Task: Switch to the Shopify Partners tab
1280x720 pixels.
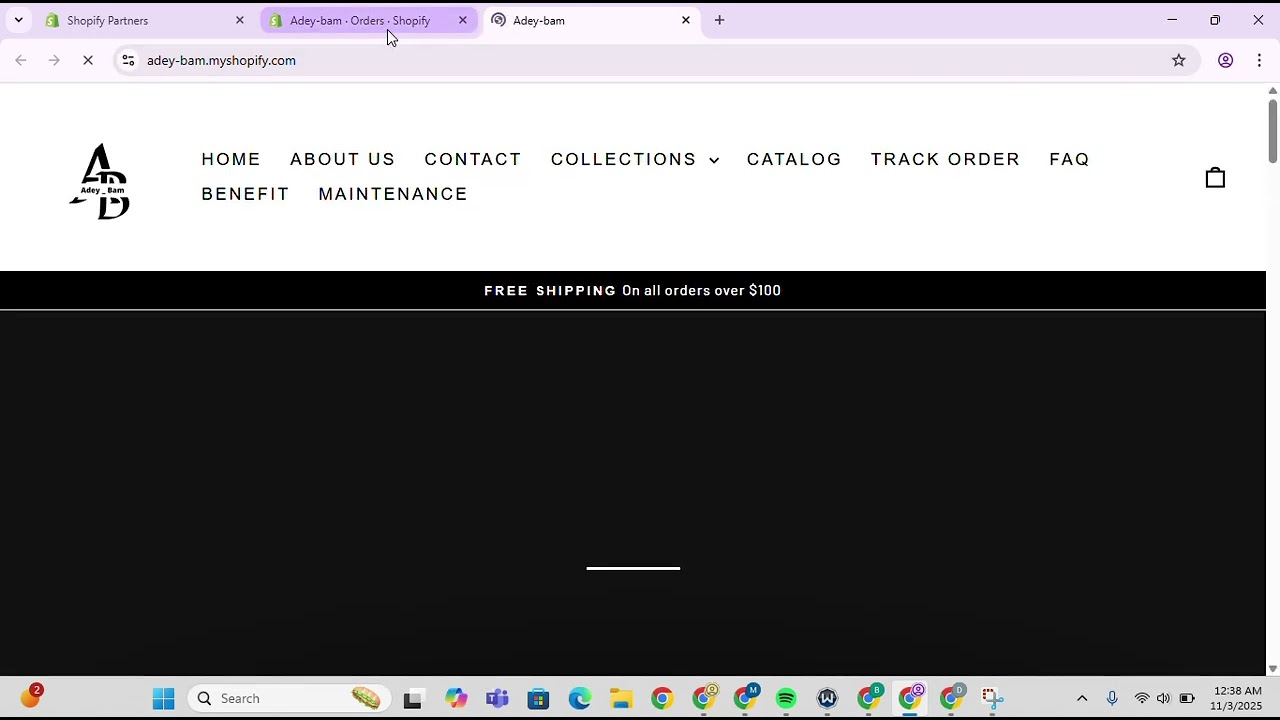Action: click(143, 20)
